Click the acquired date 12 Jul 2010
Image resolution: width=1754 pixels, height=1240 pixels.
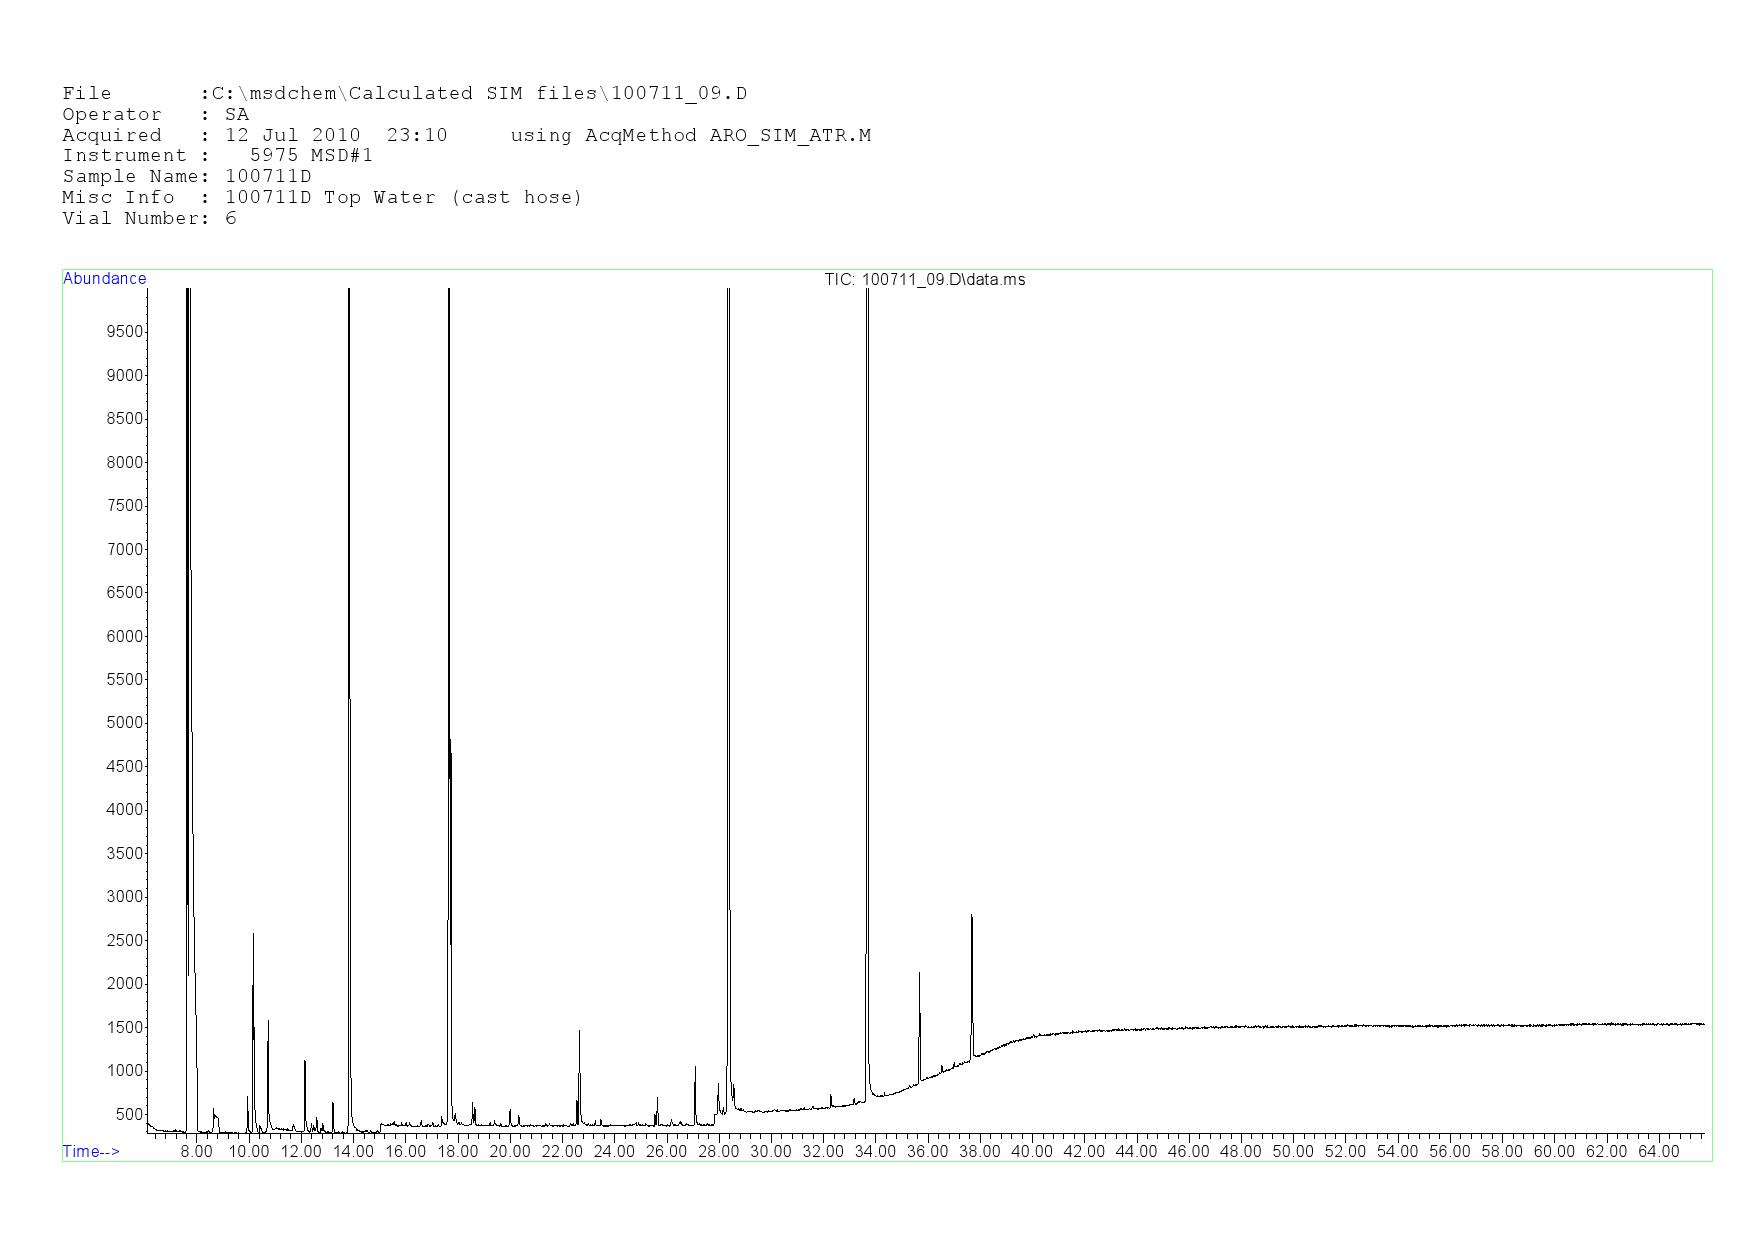[292, 136]
